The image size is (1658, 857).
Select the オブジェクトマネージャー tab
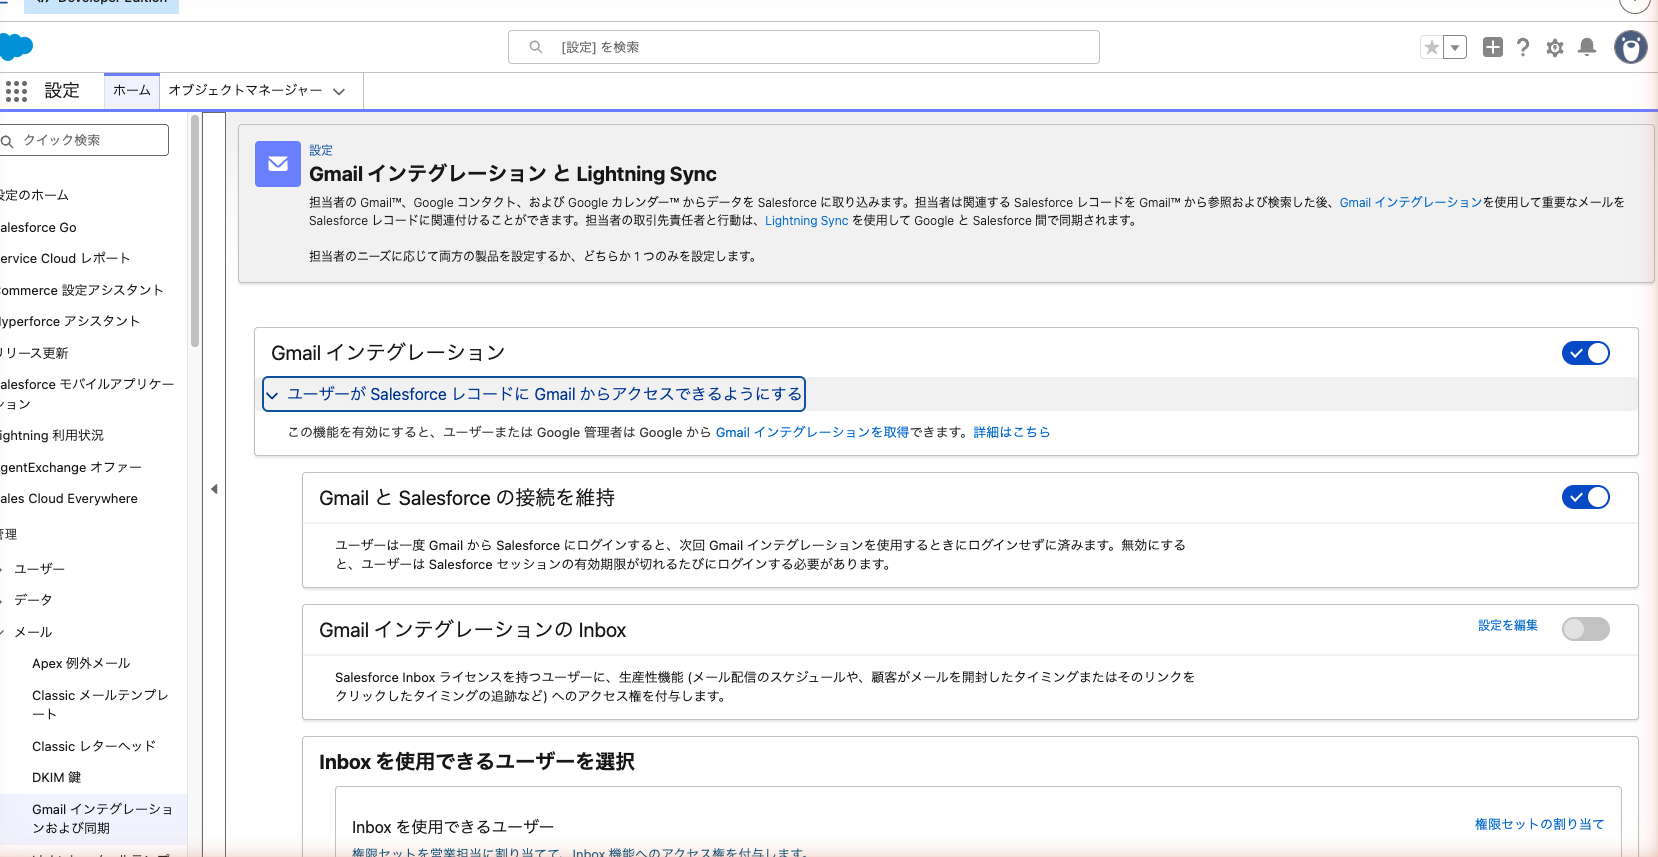(245, 91)
